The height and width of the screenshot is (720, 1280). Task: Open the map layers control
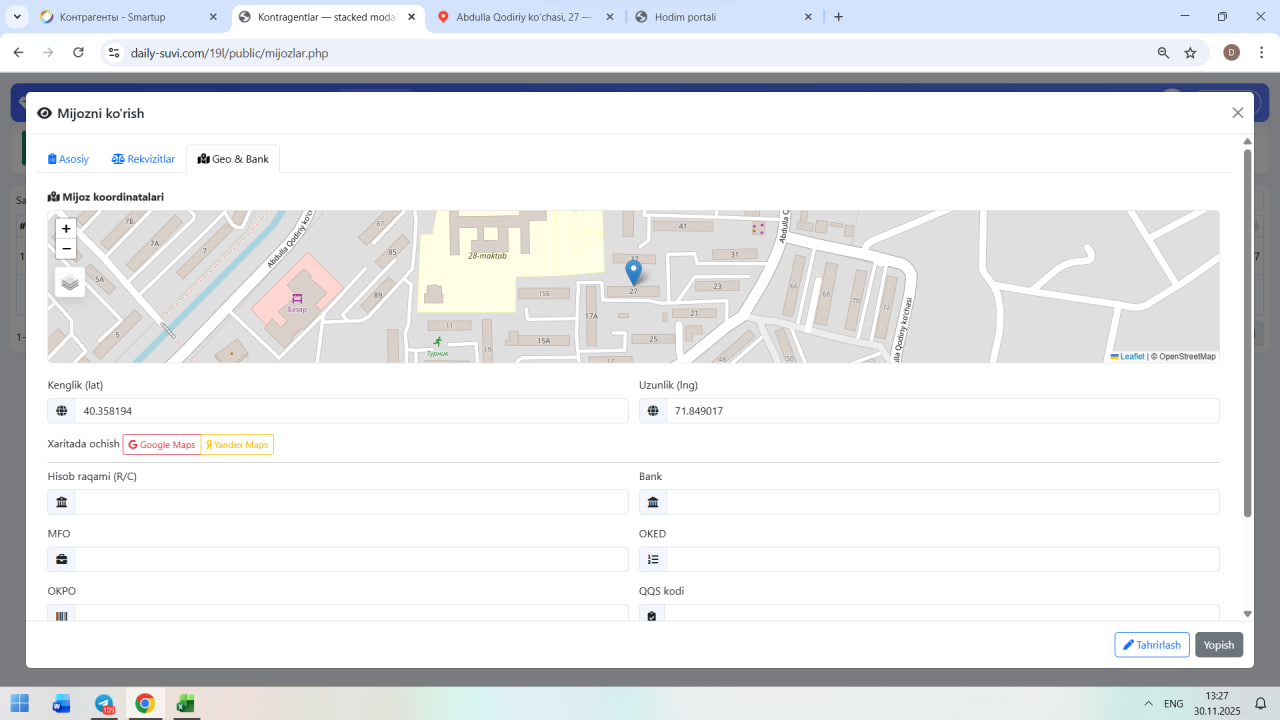(70, 282)
